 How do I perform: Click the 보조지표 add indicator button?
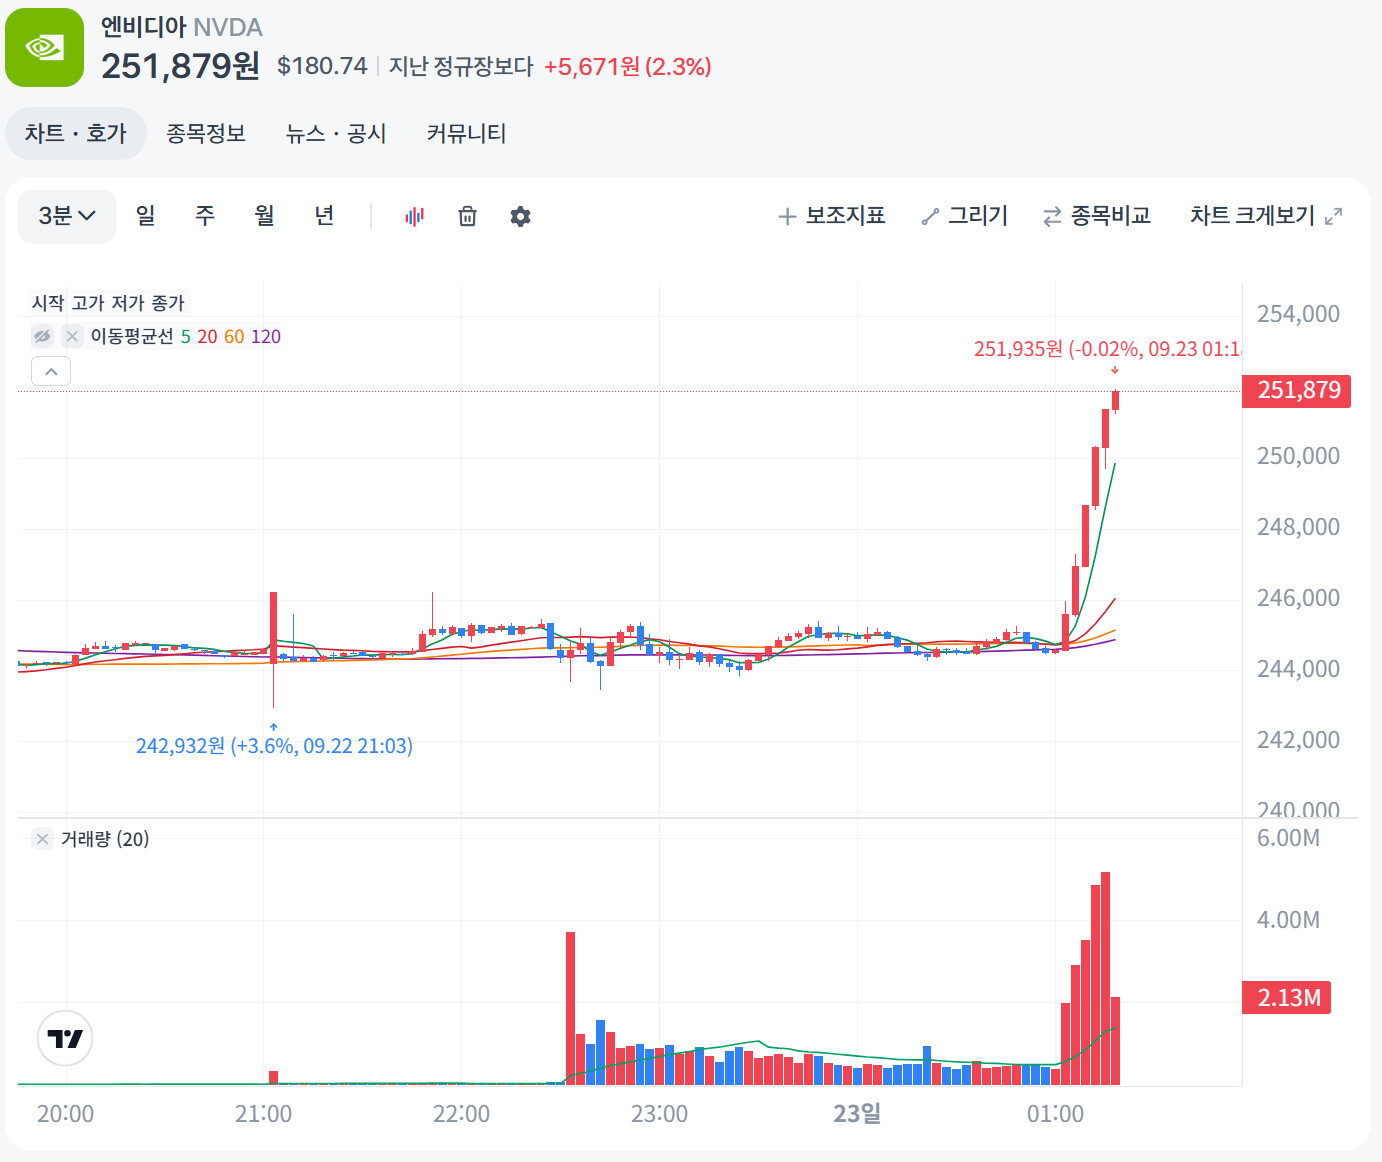click(x=832, y=216)
